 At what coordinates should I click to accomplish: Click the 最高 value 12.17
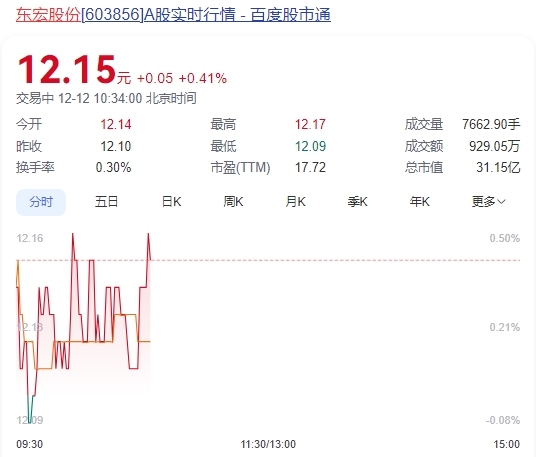pos(310,124)
